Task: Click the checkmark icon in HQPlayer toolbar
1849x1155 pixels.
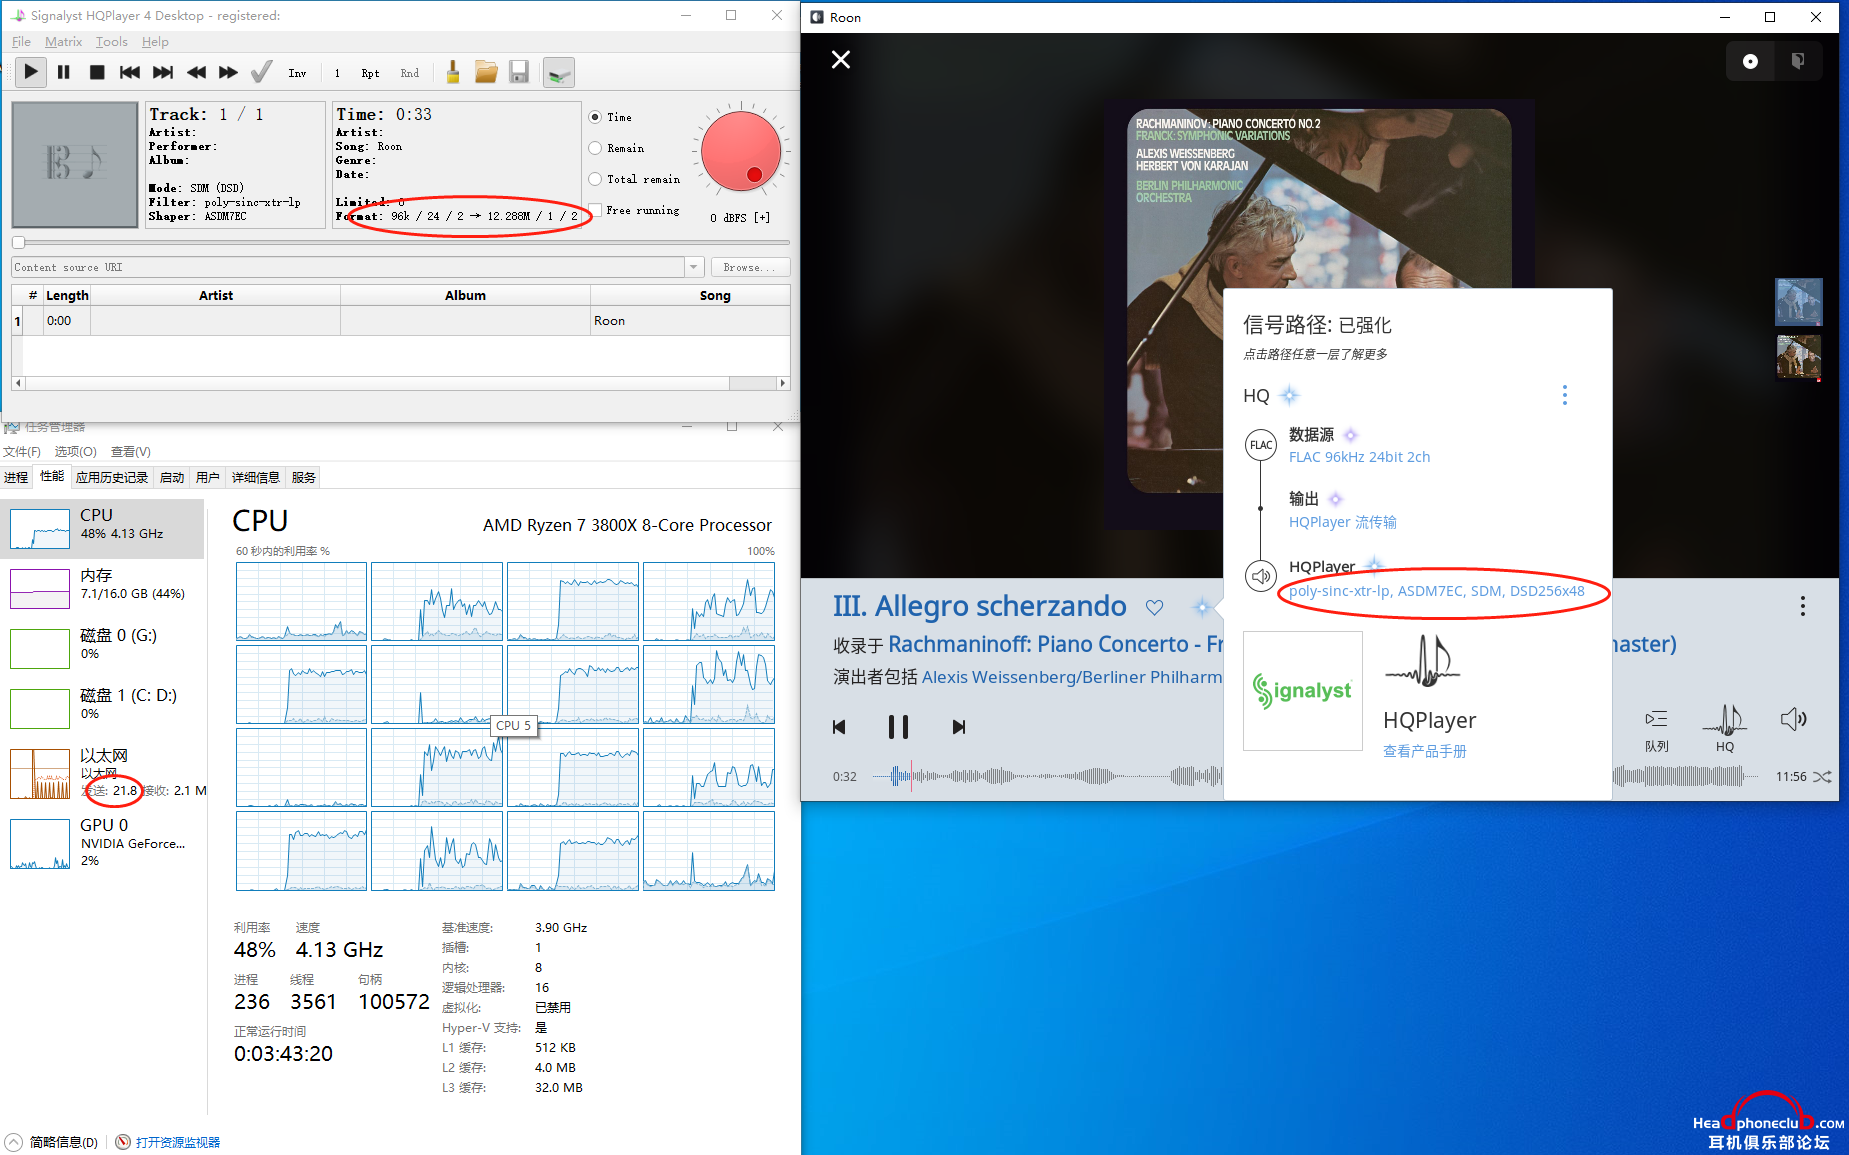Action: tap(262, 72)
